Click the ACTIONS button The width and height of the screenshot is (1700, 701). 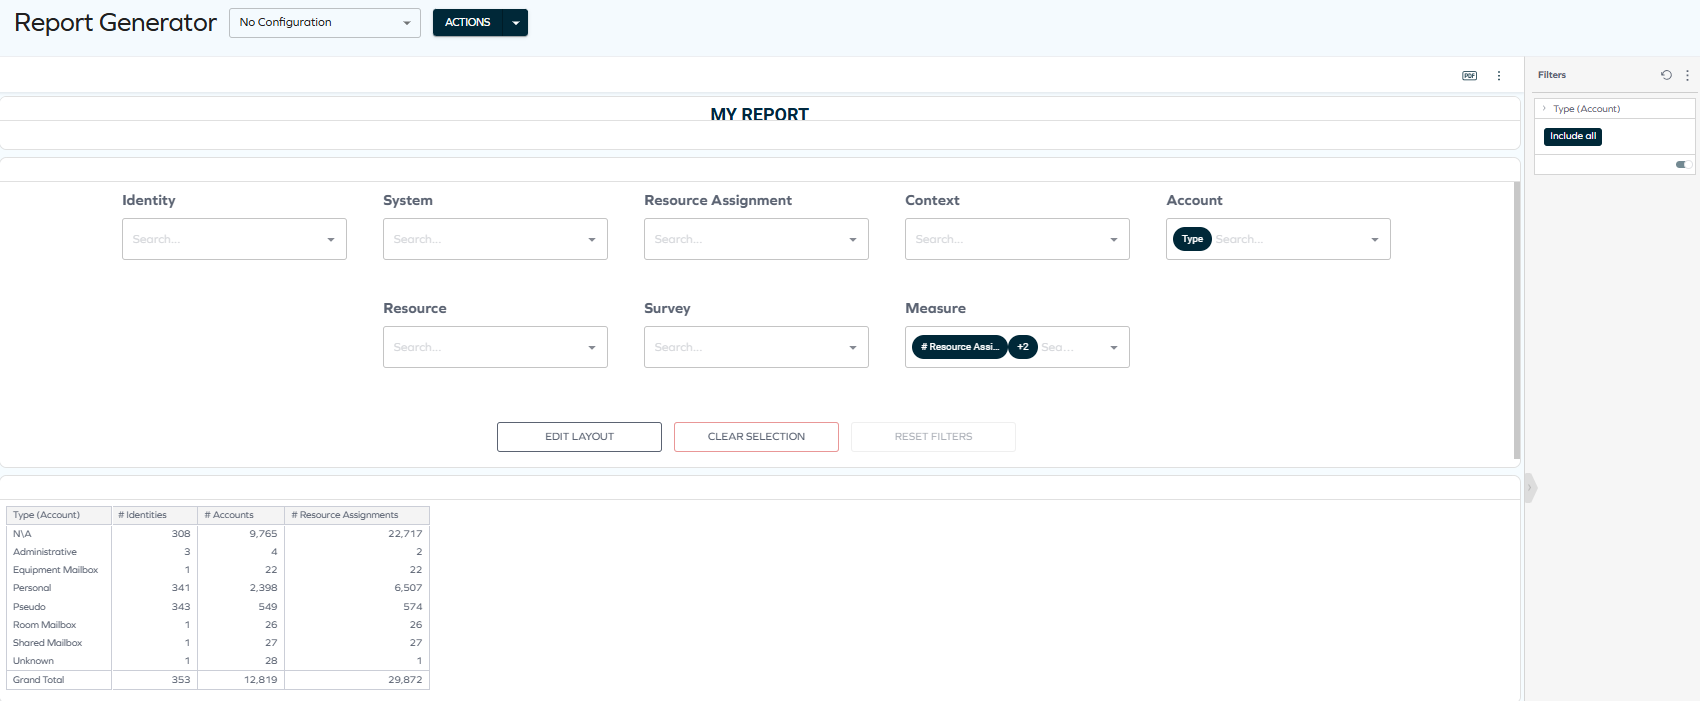pos(468,22)
